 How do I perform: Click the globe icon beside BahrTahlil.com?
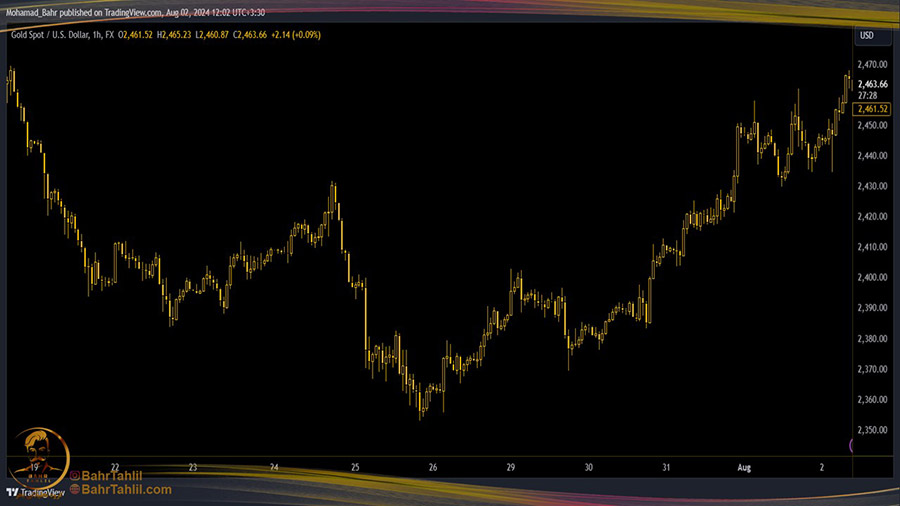coord(74,490)
